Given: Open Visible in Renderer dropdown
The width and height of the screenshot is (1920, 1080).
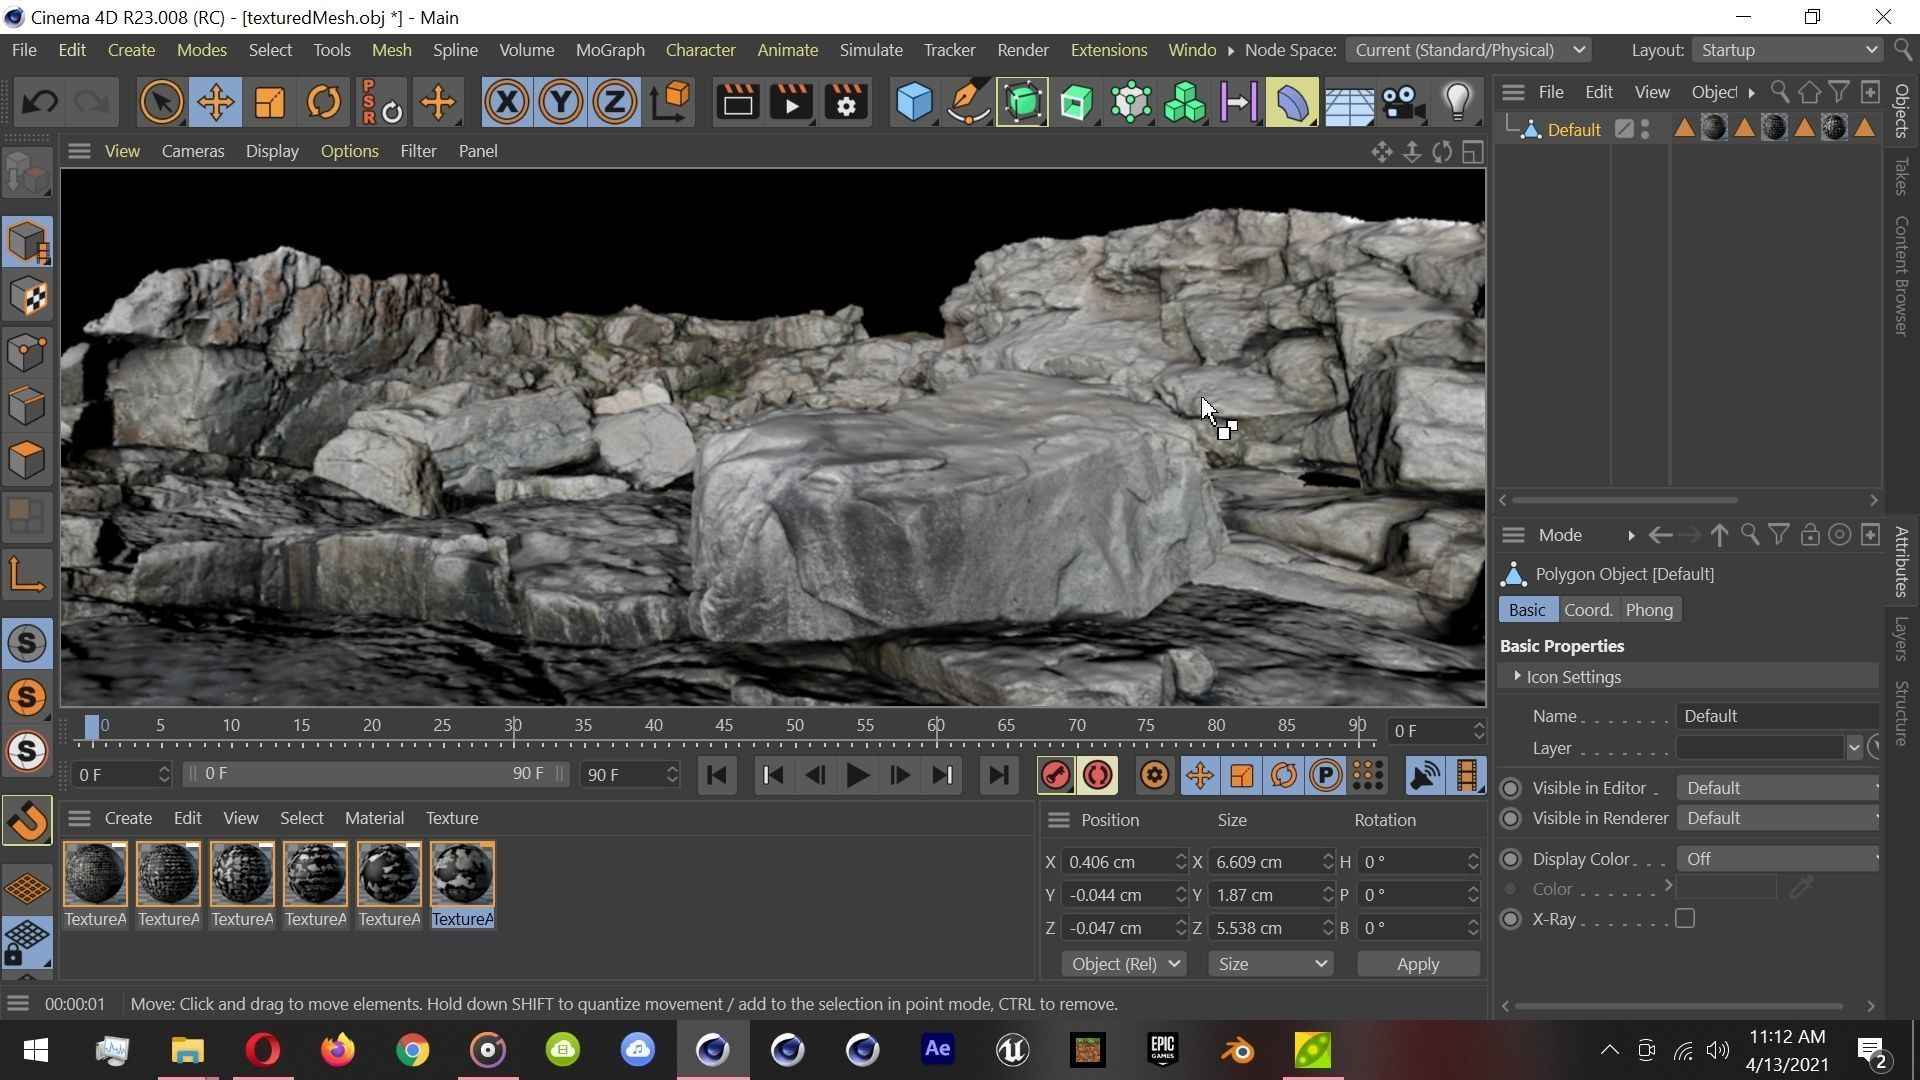Looking at the screenshot, I should [1780, 819].
